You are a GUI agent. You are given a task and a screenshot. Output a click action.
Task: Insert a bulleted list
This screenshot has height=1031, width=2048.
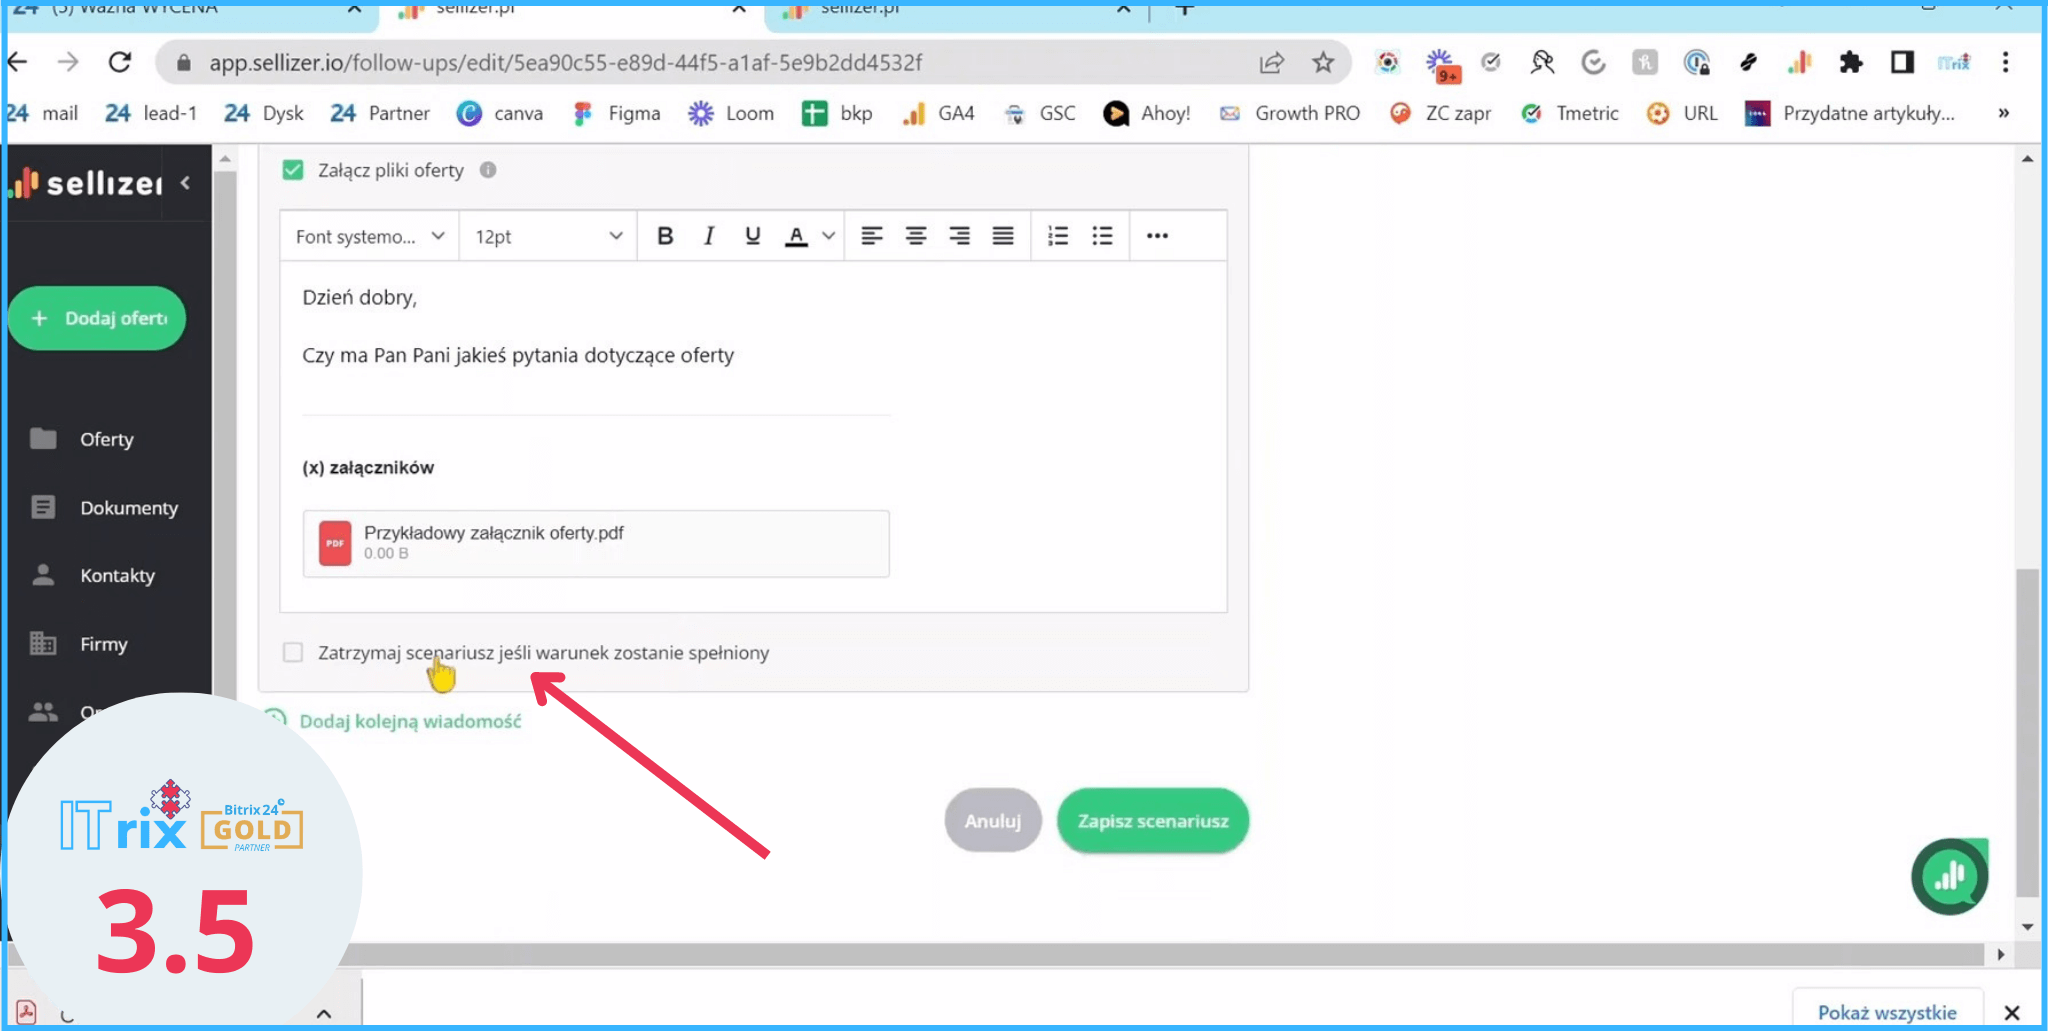coord(1102,236)
